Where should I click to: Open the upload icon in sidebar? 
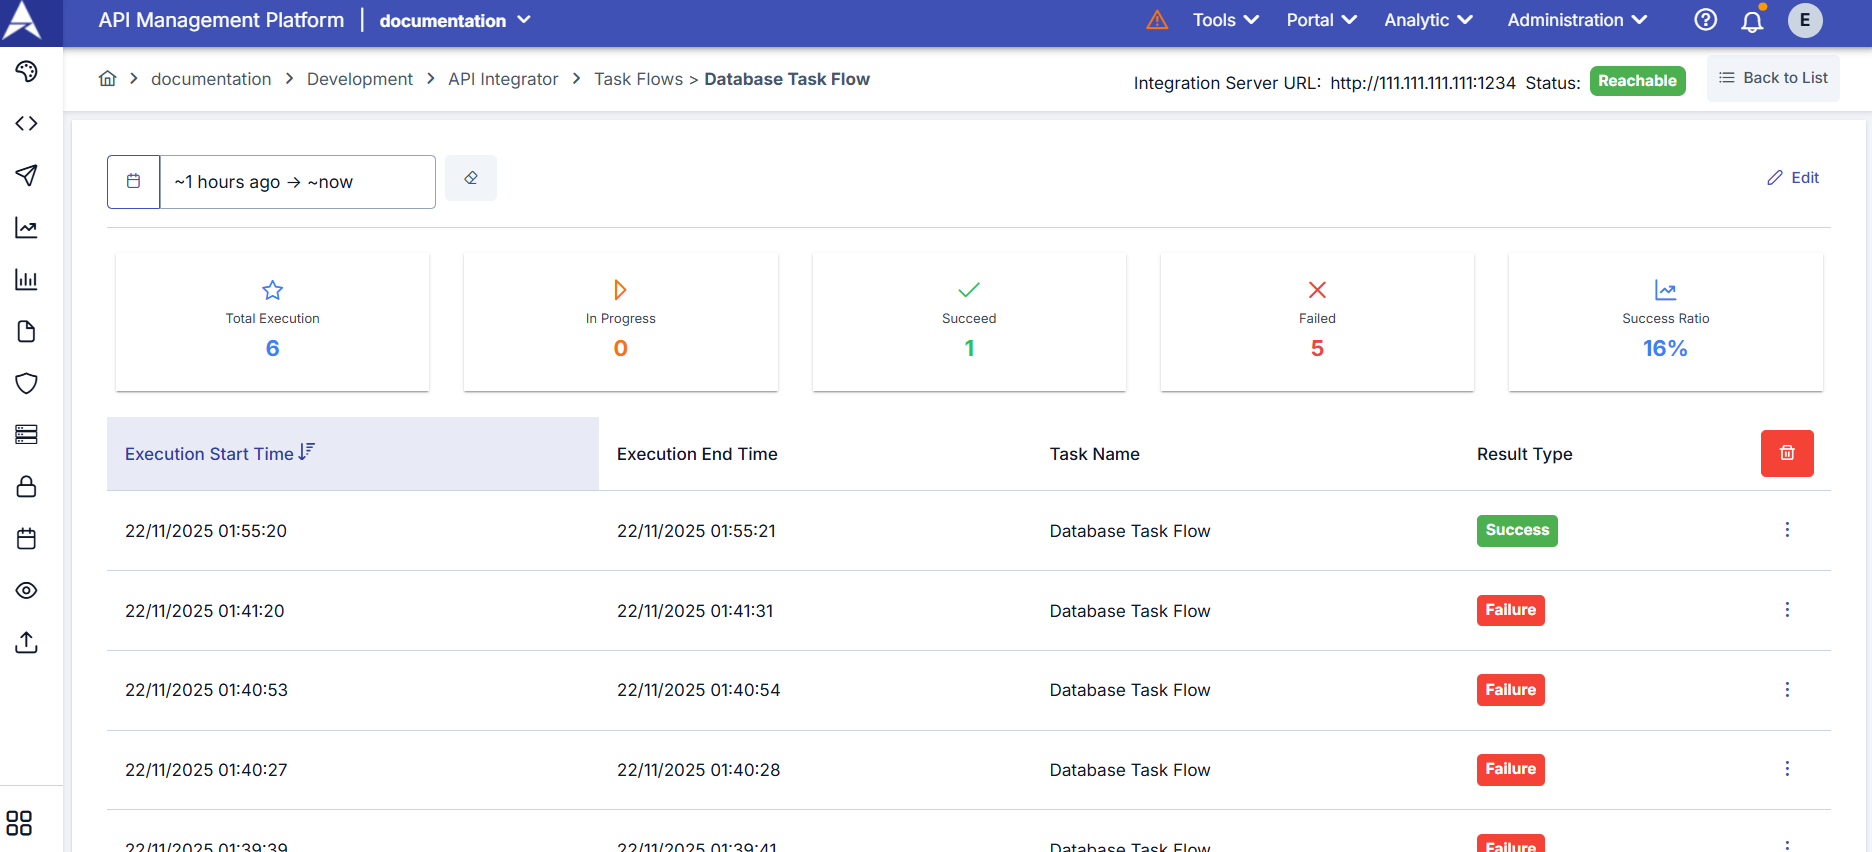click(27, 642)
